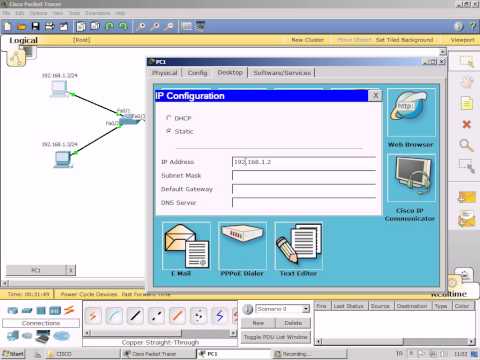This screenshot has width=480, height=360.
Task: Click the Copy toolbar icon
Action: tap(81, 26)
